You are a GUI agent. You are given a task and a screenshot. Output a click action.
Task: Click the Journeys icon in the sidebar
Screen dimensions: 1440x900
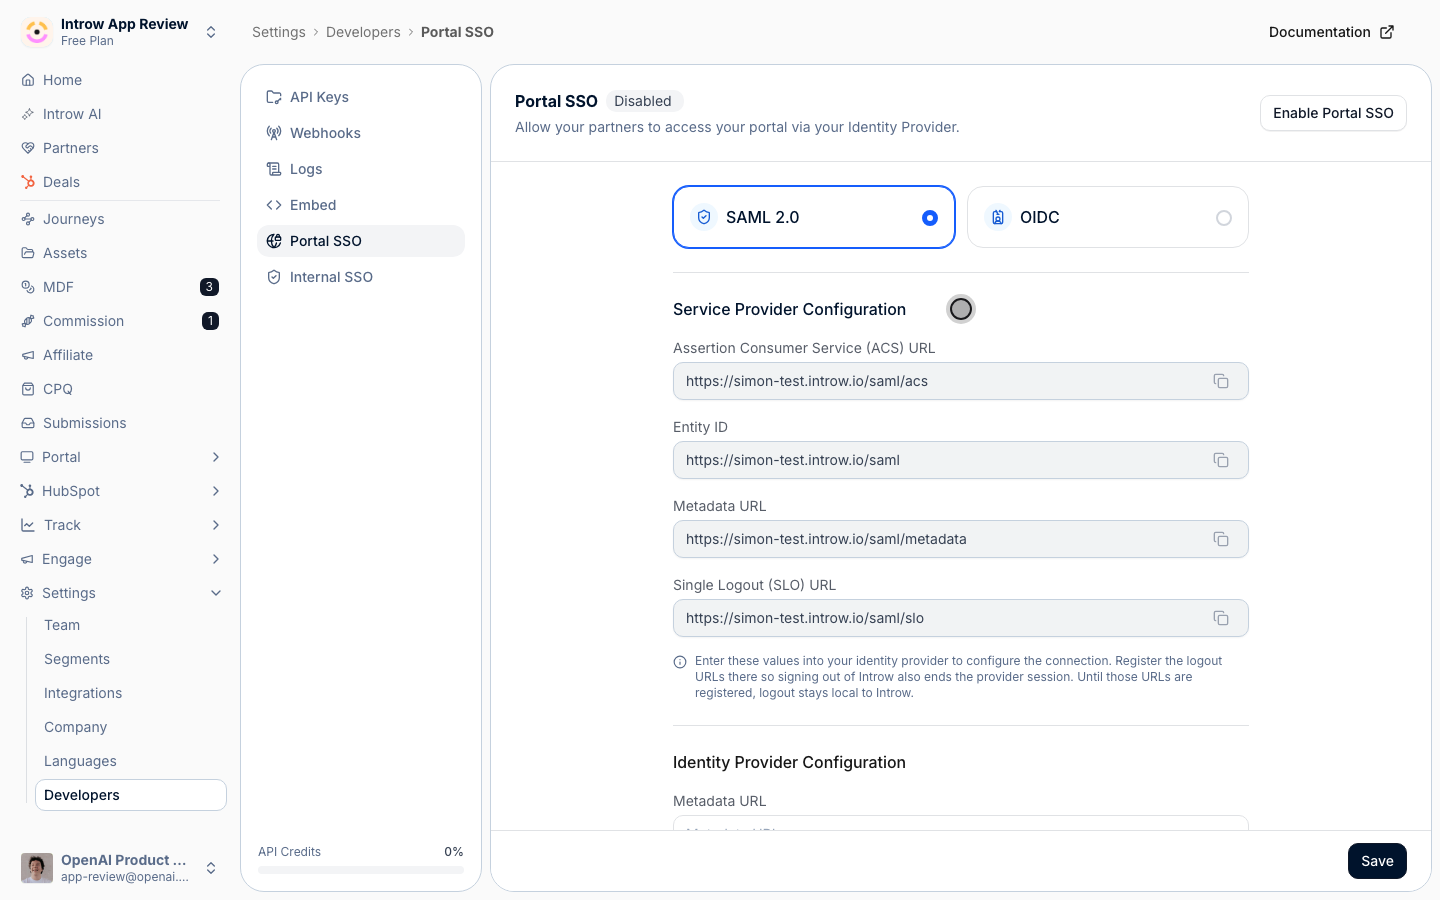[28, 219]
